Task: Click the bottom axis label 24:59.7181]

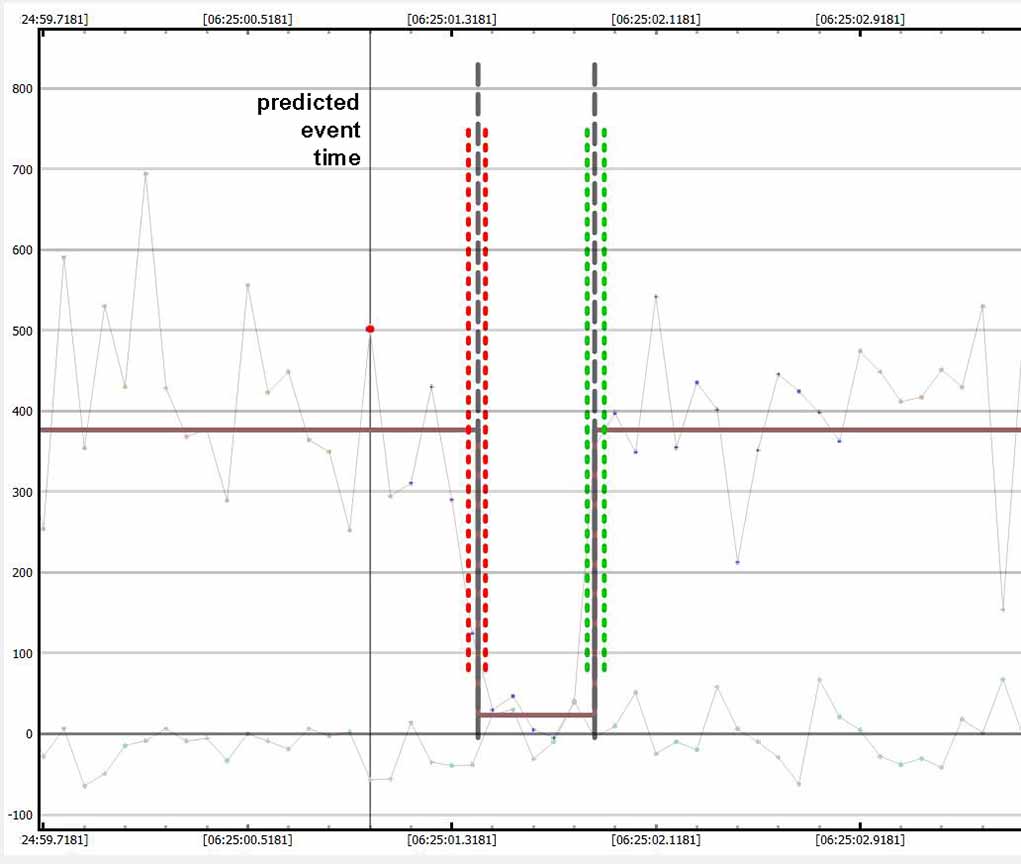Action: (x=48, y=840)
